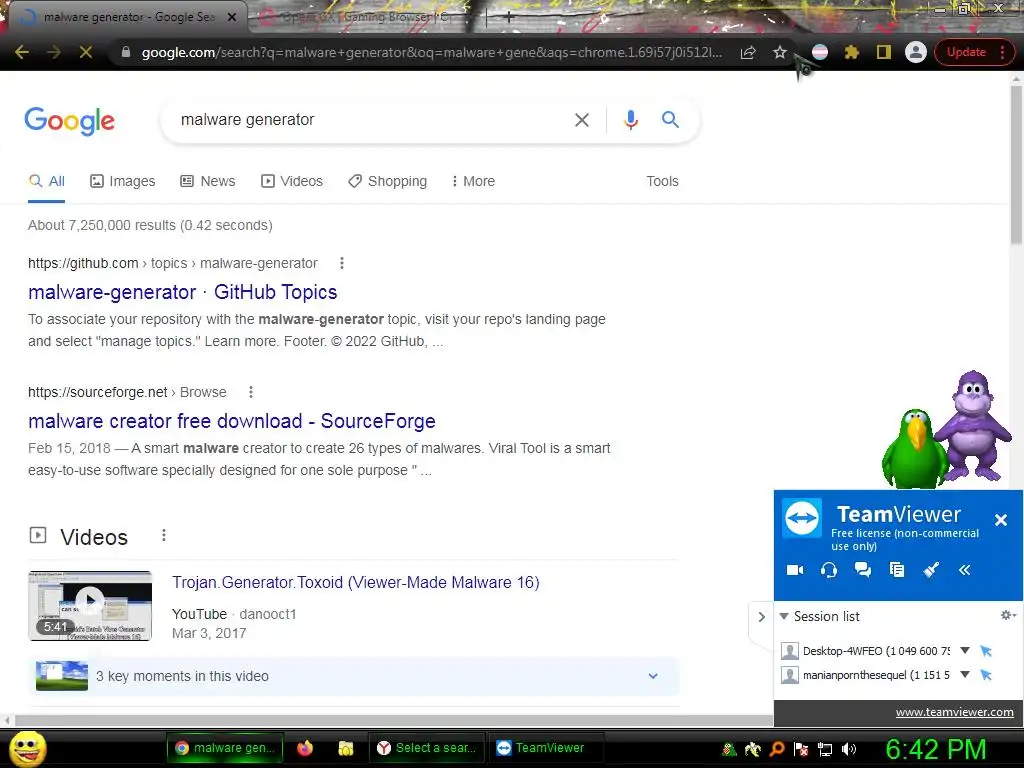Screen dimensions: 1024x768
Task: Click the striped round extension icon
Action: click(x=820, y=52)
